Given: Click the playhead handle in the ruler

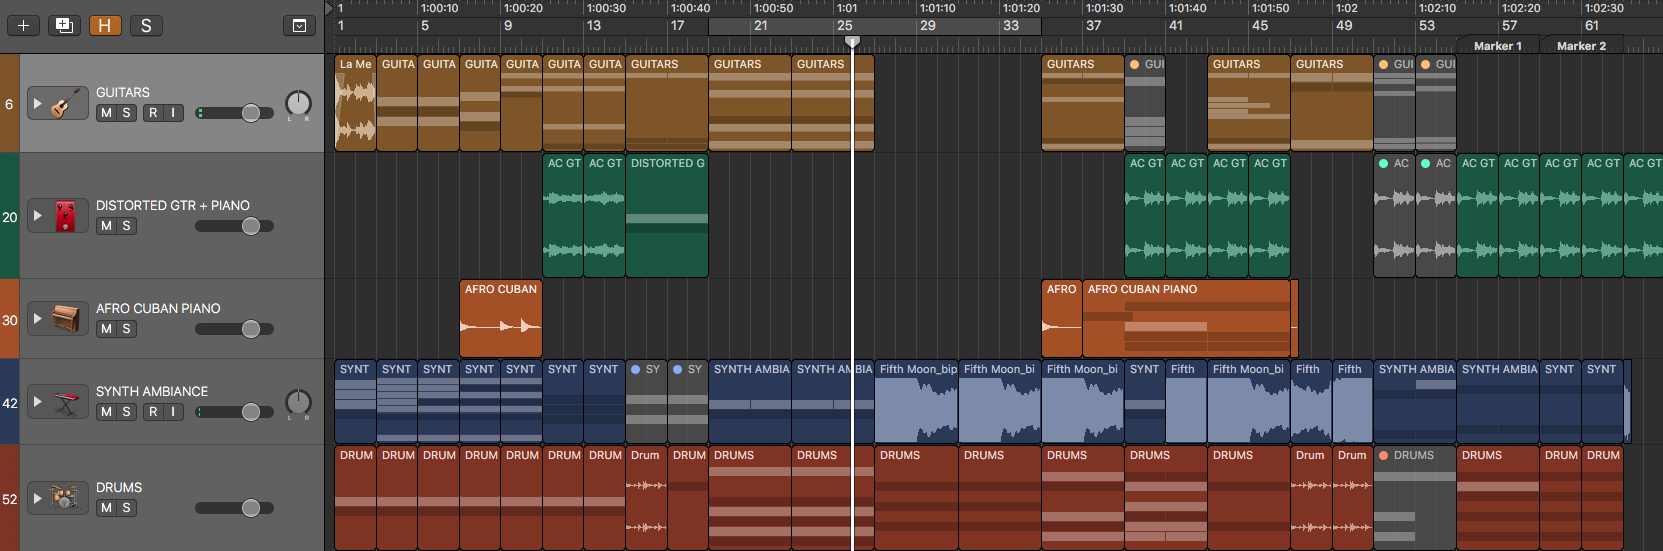Looking at the screenshot, I should tap(852, 42).
